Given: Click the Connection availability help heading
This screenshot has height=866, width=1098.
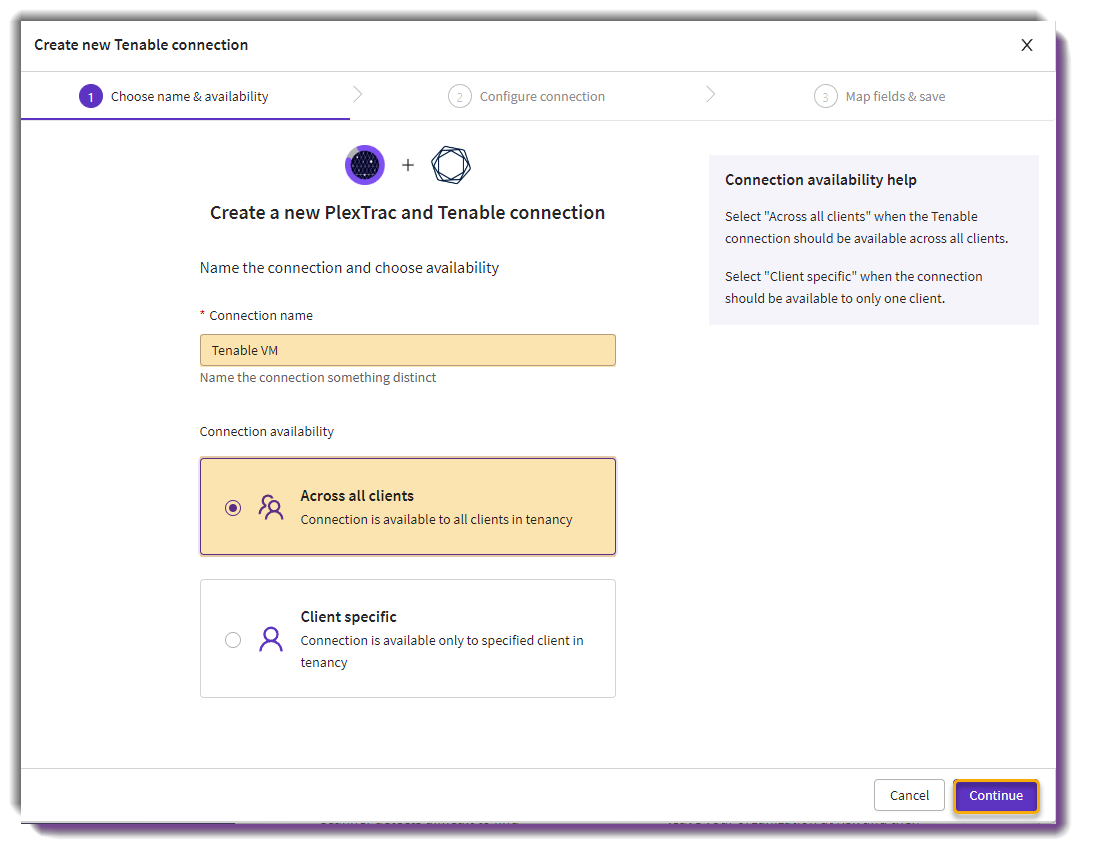Looking at the screenshot, I should pyautogui.click(x=821, y=180).
